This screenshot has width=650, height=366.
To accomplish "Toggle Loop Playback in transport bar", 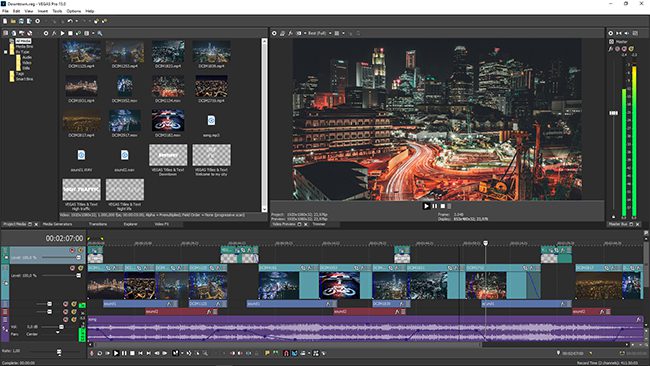I will (100, 353).
